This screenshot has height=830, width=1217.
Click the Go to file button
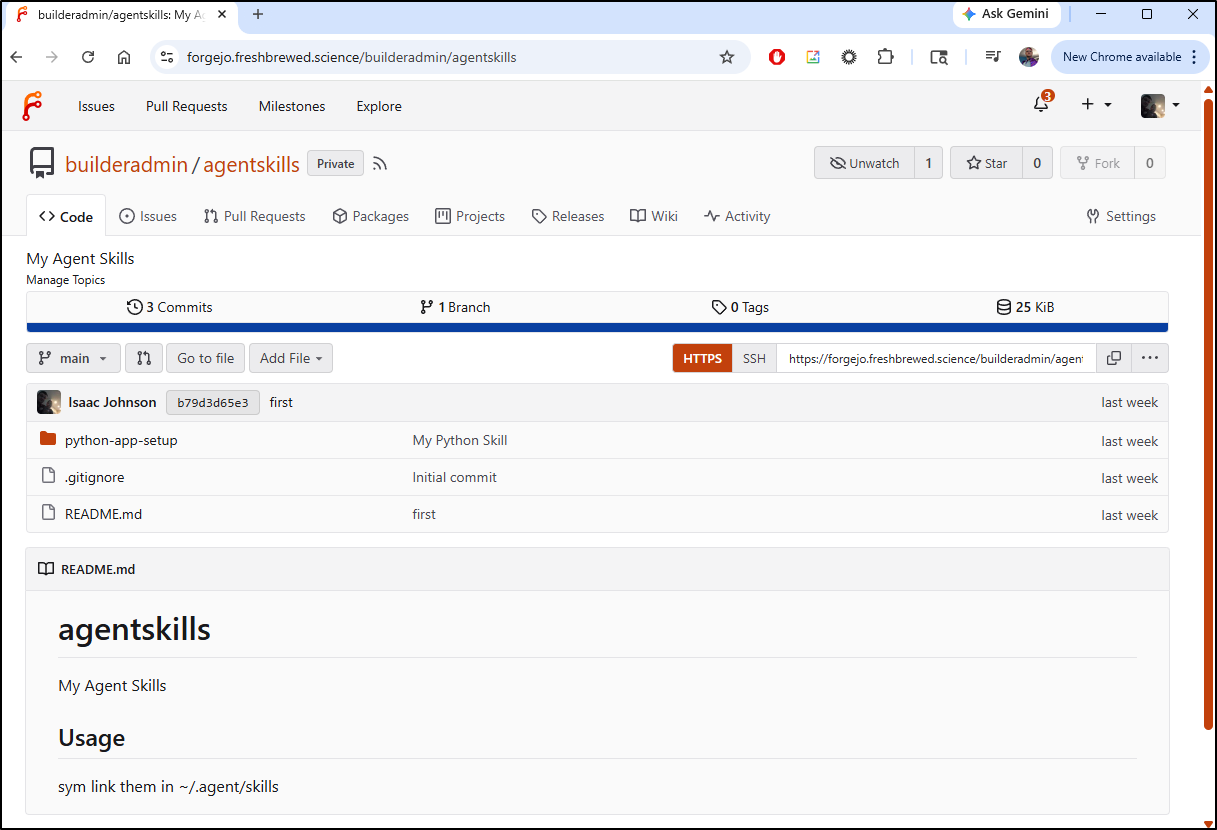pyautogui.click(x=206, y=358)
